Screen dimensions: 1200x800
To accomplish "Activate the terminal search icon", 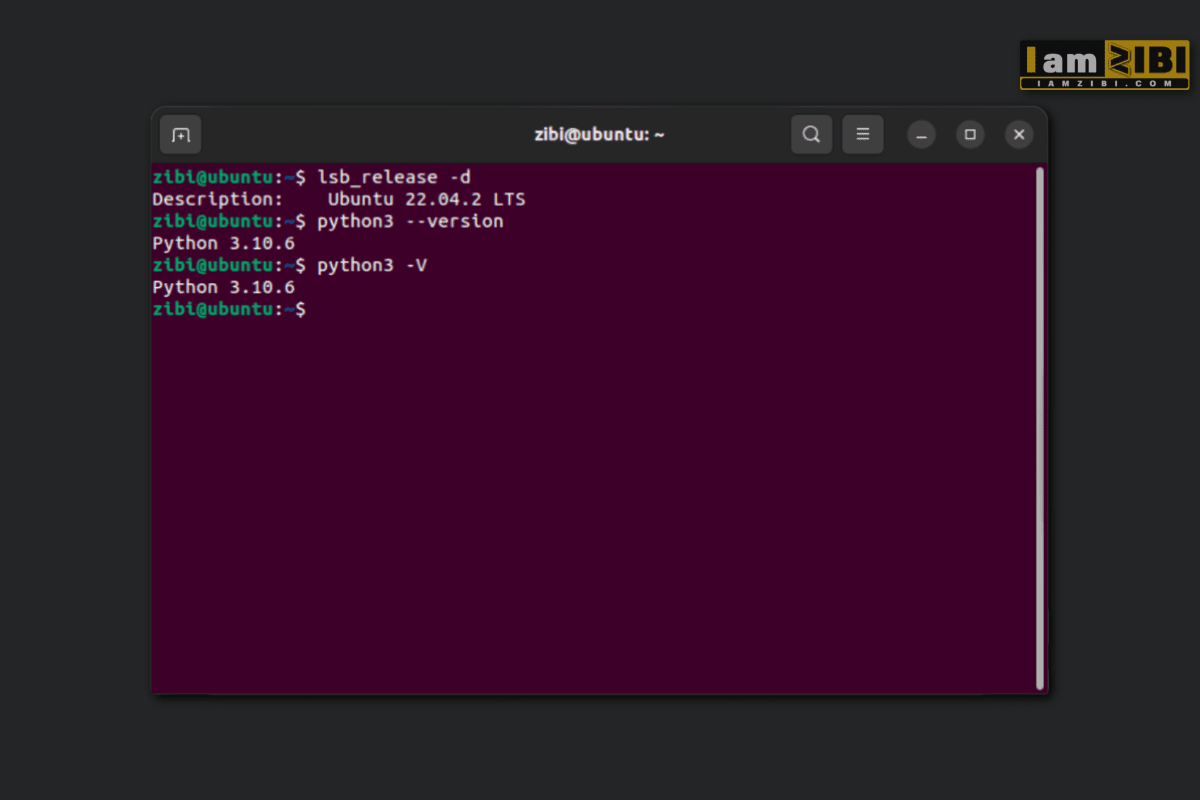I will [x=811, y=134].
